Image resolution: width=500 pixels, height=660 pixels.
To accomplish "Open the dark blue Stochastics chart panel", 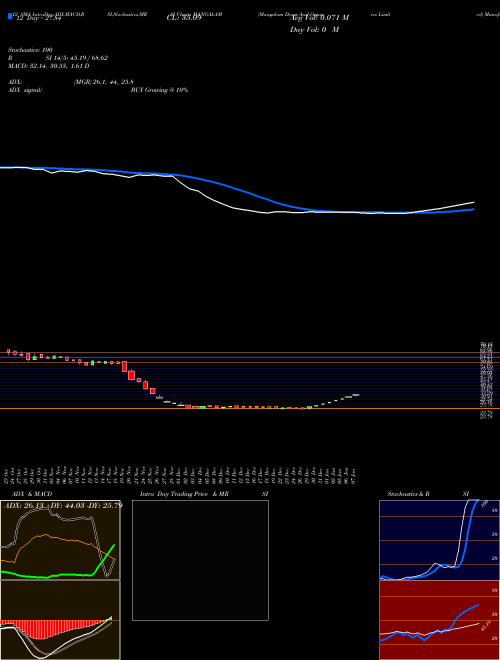I will point(439,540).
